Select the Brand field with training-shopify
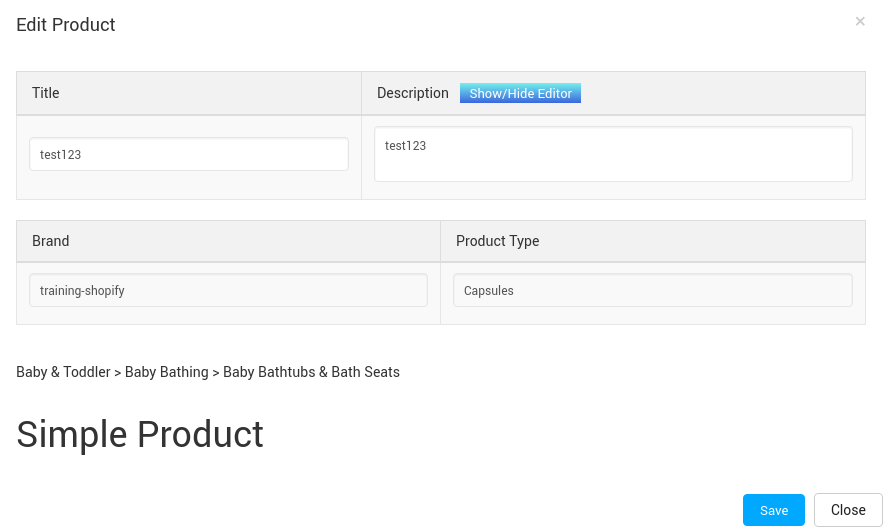Viewport: 890px width, 531px height. [x=228, y=290]
